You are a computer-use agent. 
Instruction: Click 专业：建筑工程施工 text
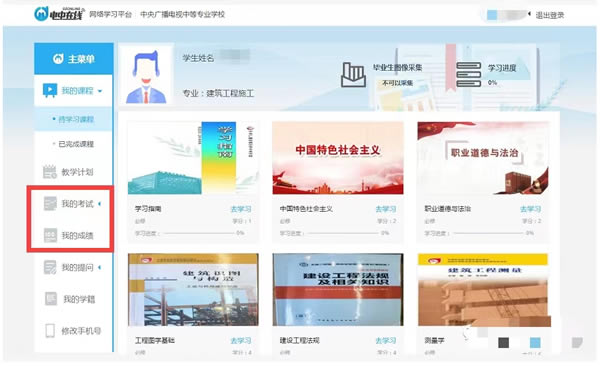point(218,93)
